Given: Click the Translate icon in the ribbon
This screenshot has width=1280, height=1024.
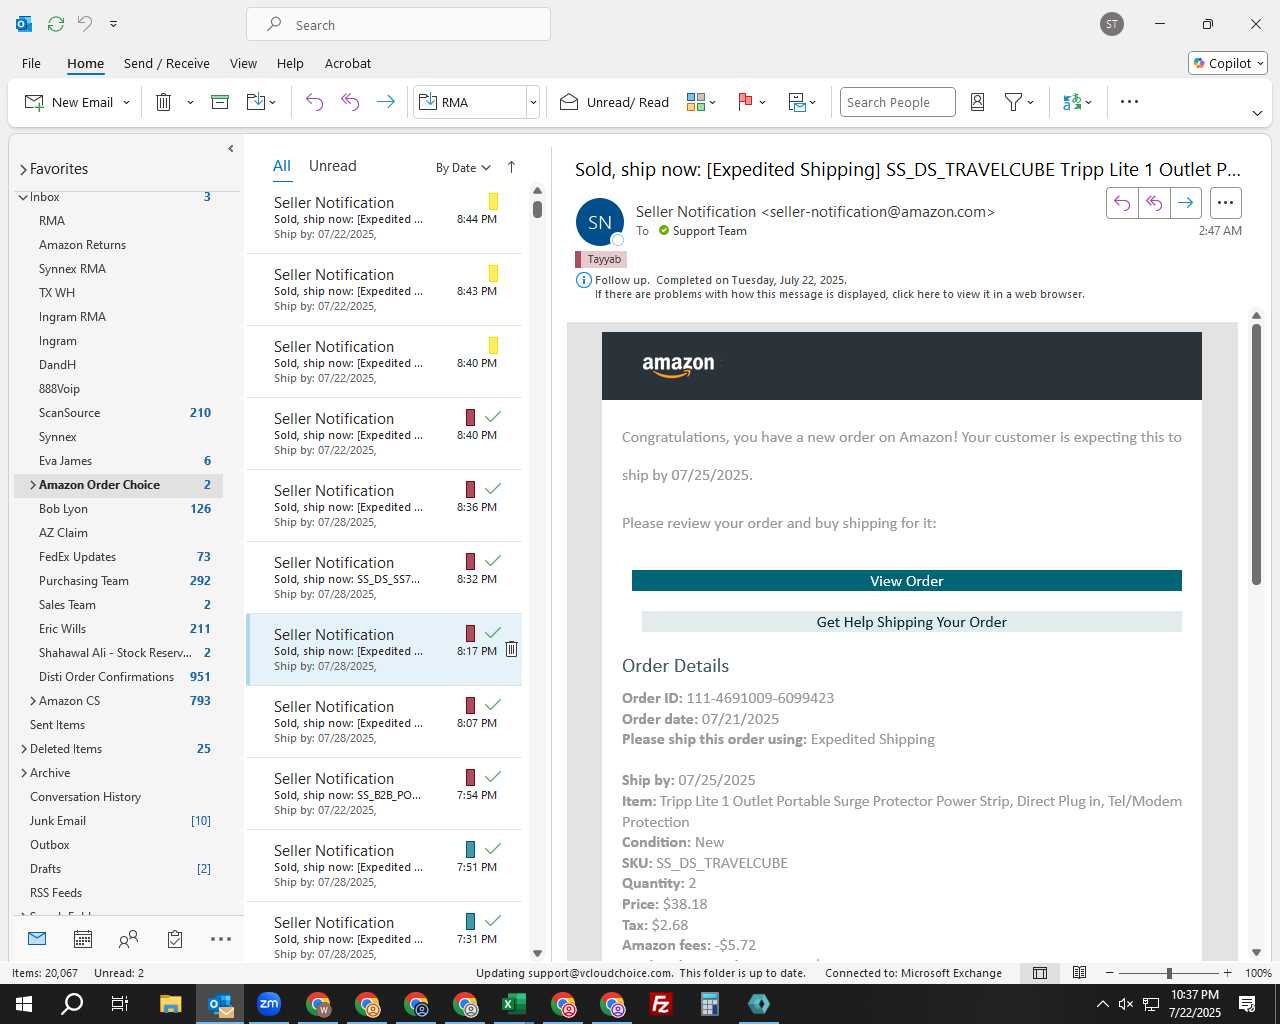Looking at the screenshot, I should [x=1072, y=102].
